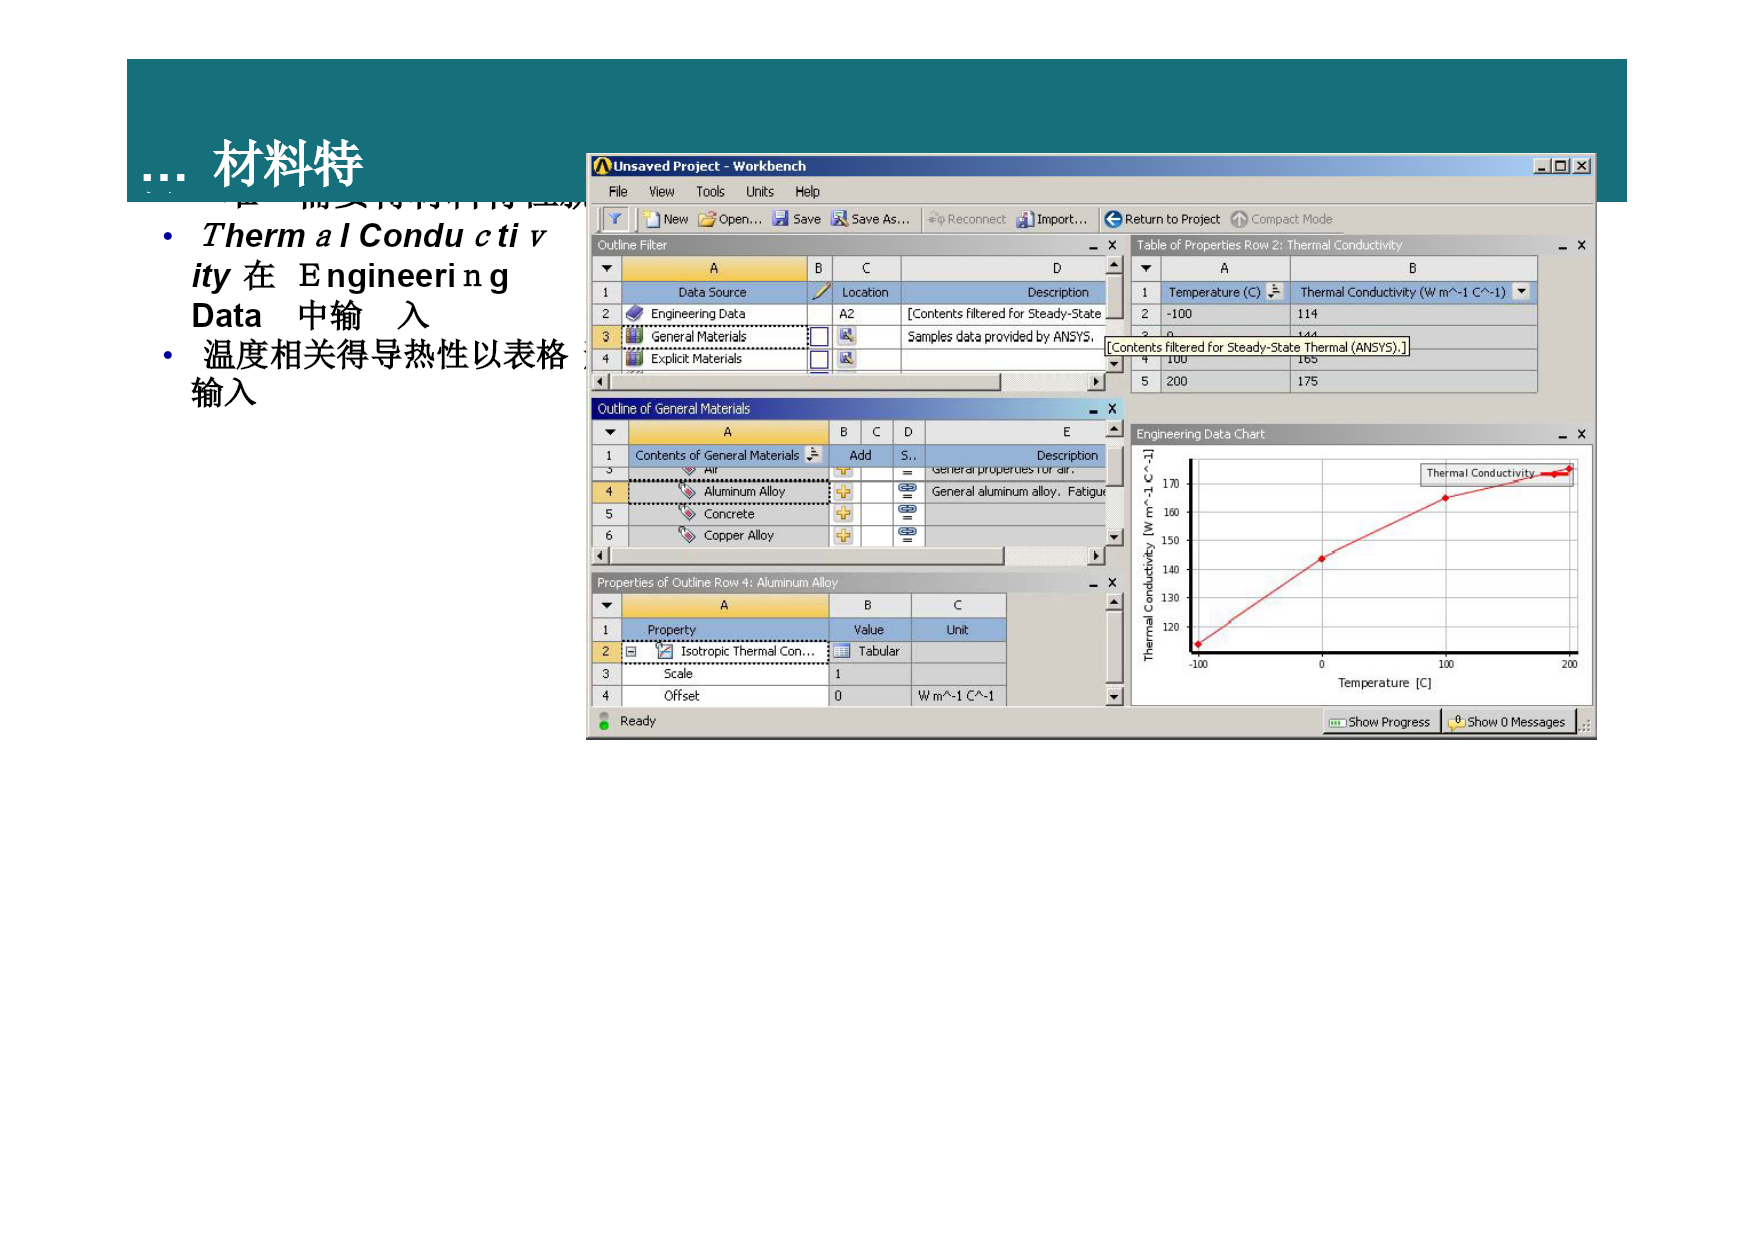Tick the edit checkbox for Explicit Materials

(x=819, y=359)
